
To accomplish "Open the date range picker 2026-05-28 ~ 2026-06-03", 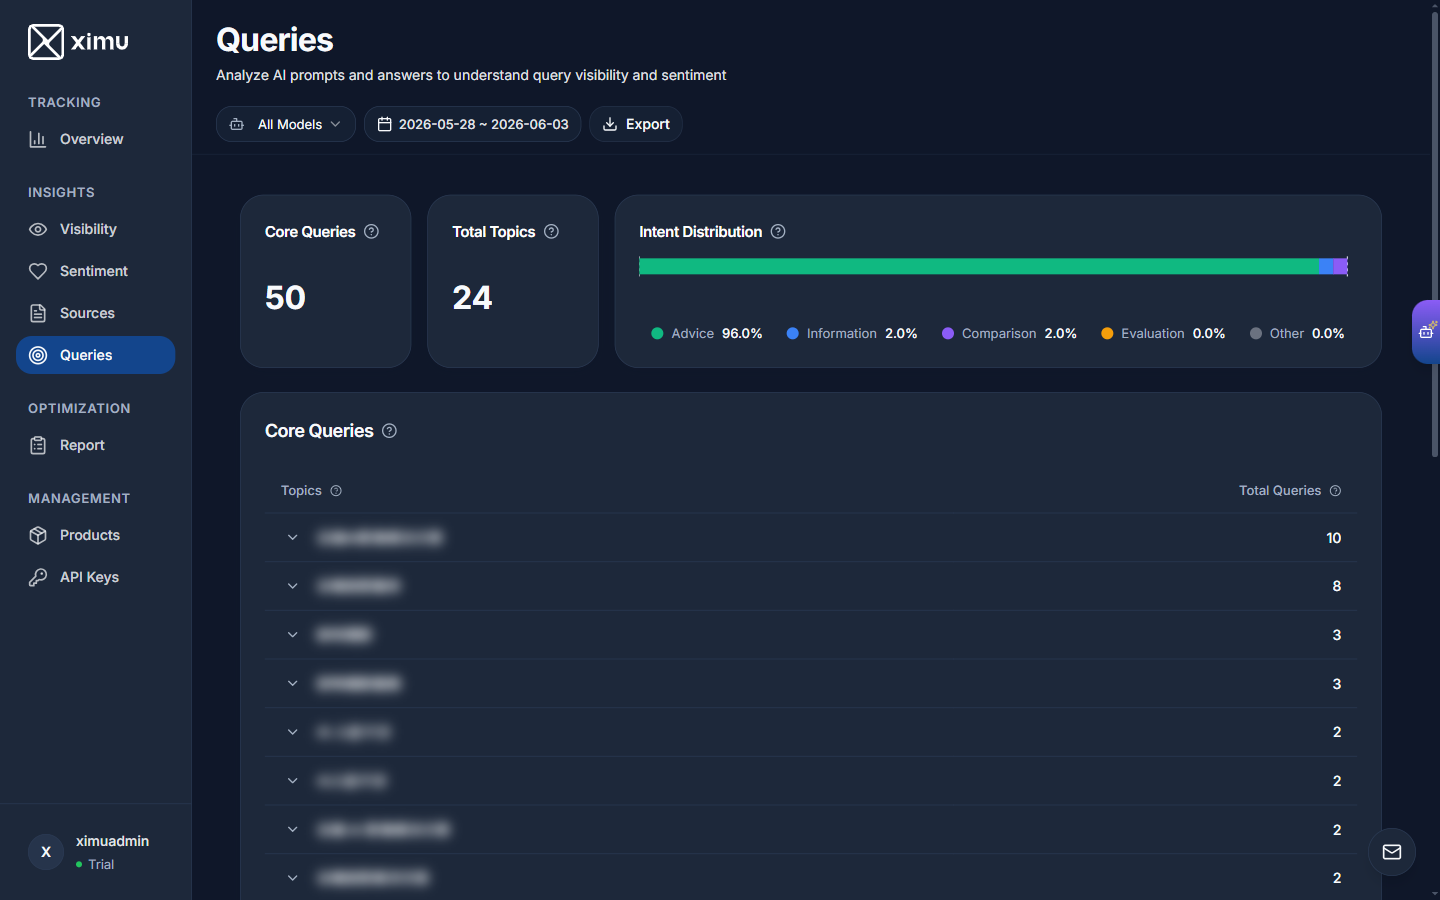I will click(x=472, y=124).
